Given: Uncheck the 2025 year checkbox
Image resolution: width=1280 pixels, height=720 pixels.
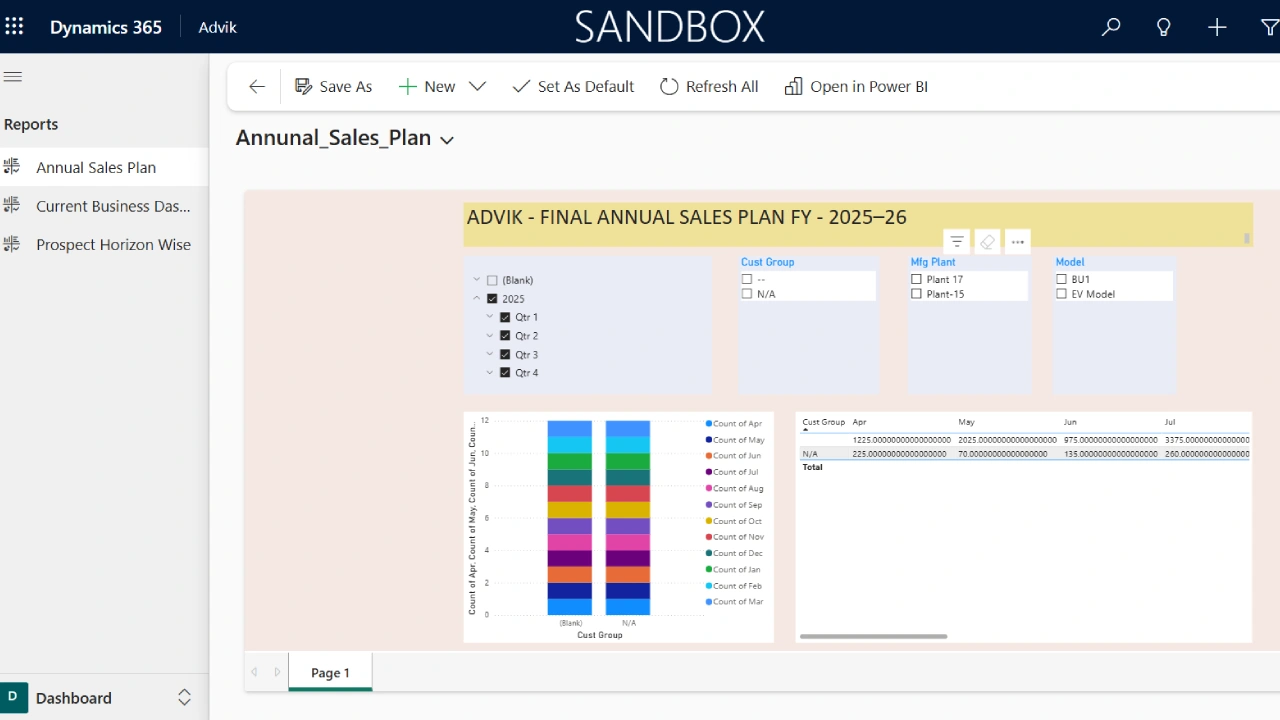Looking at the screenshot, I should tap(492, 299).
